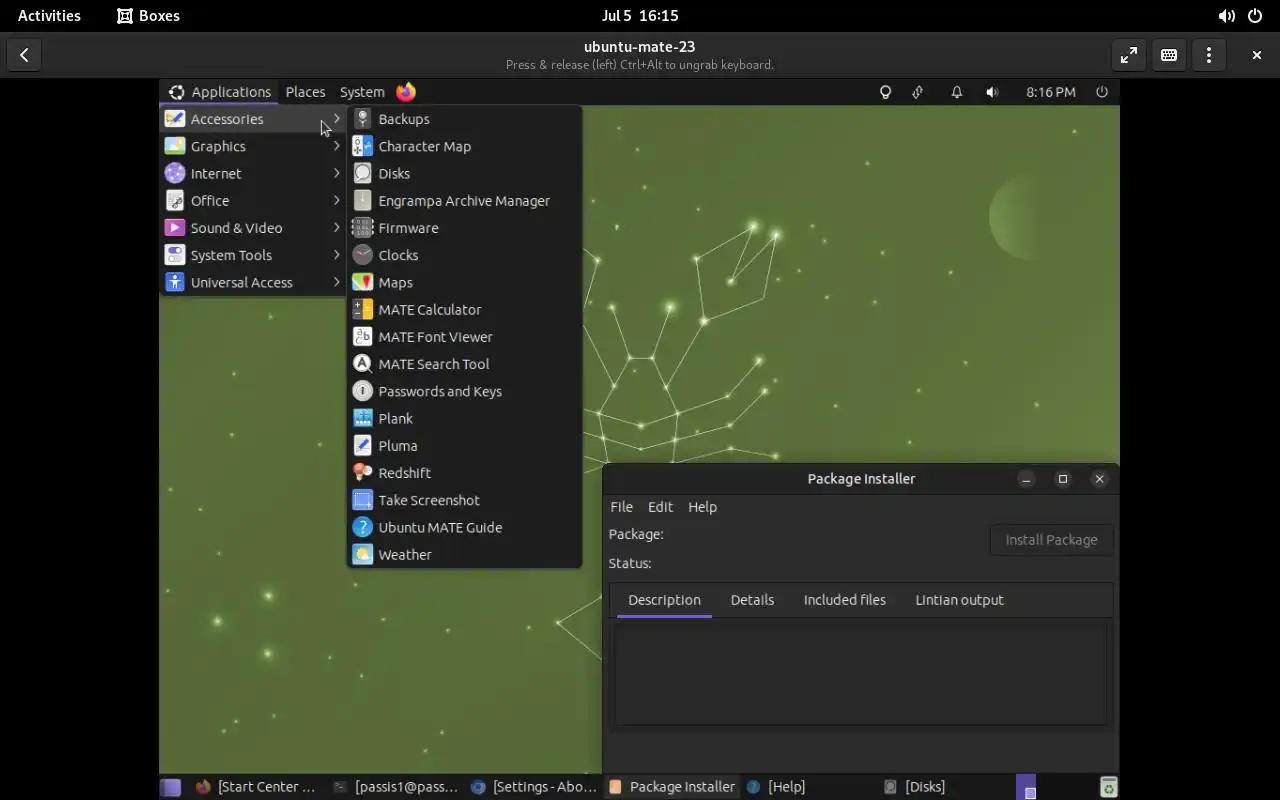Image resolution: width=1280 pixels, height=800 pixels.
Task: Open Help menu in Package Installer
Action: point(702,507)
